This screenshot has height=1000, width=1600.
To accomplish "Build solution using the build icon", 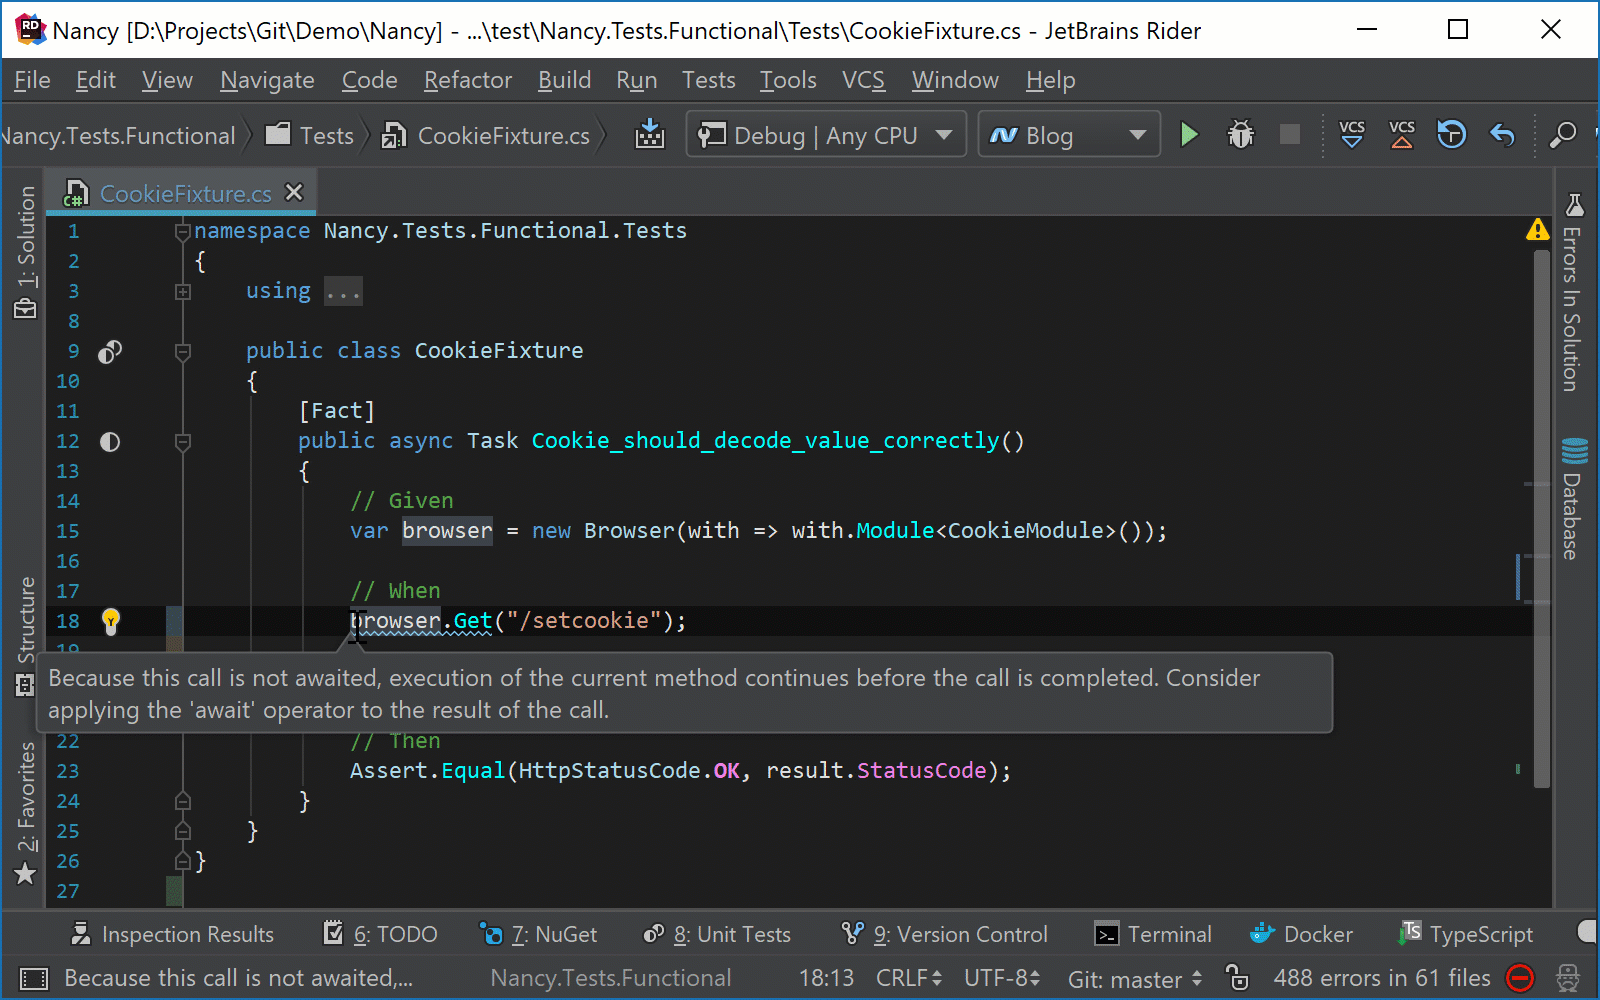I will (x=650, y=134).
